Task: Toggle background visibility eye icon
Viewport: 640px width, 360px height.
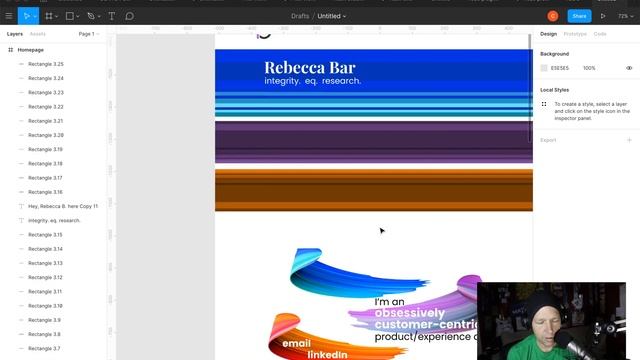Action: (x=629, y=68)
